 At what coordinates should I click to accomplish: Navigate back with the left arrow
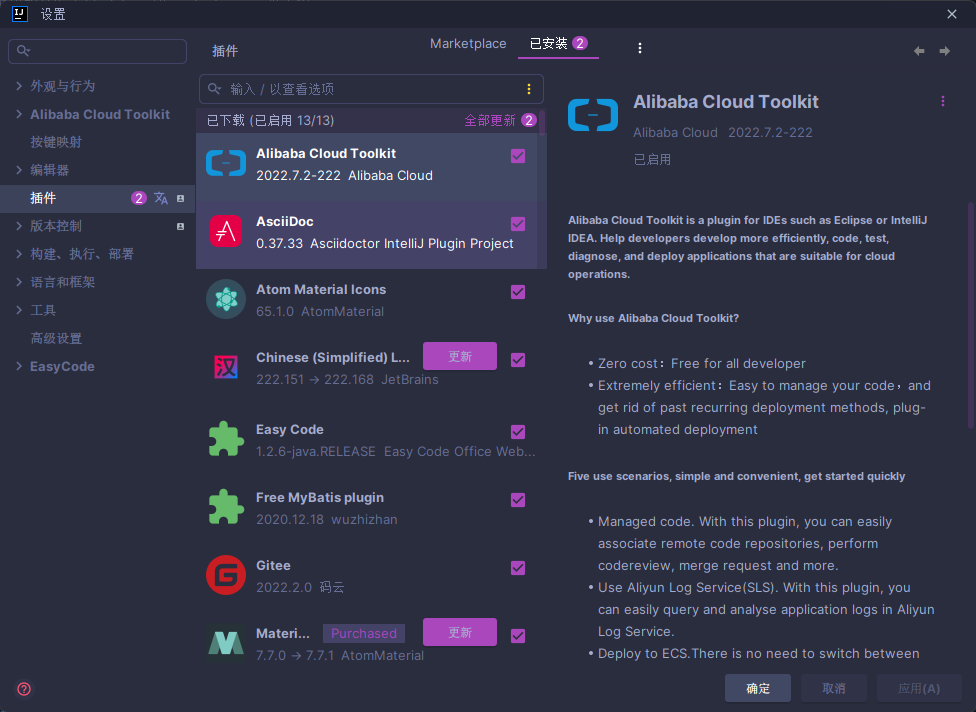[919, 51]
